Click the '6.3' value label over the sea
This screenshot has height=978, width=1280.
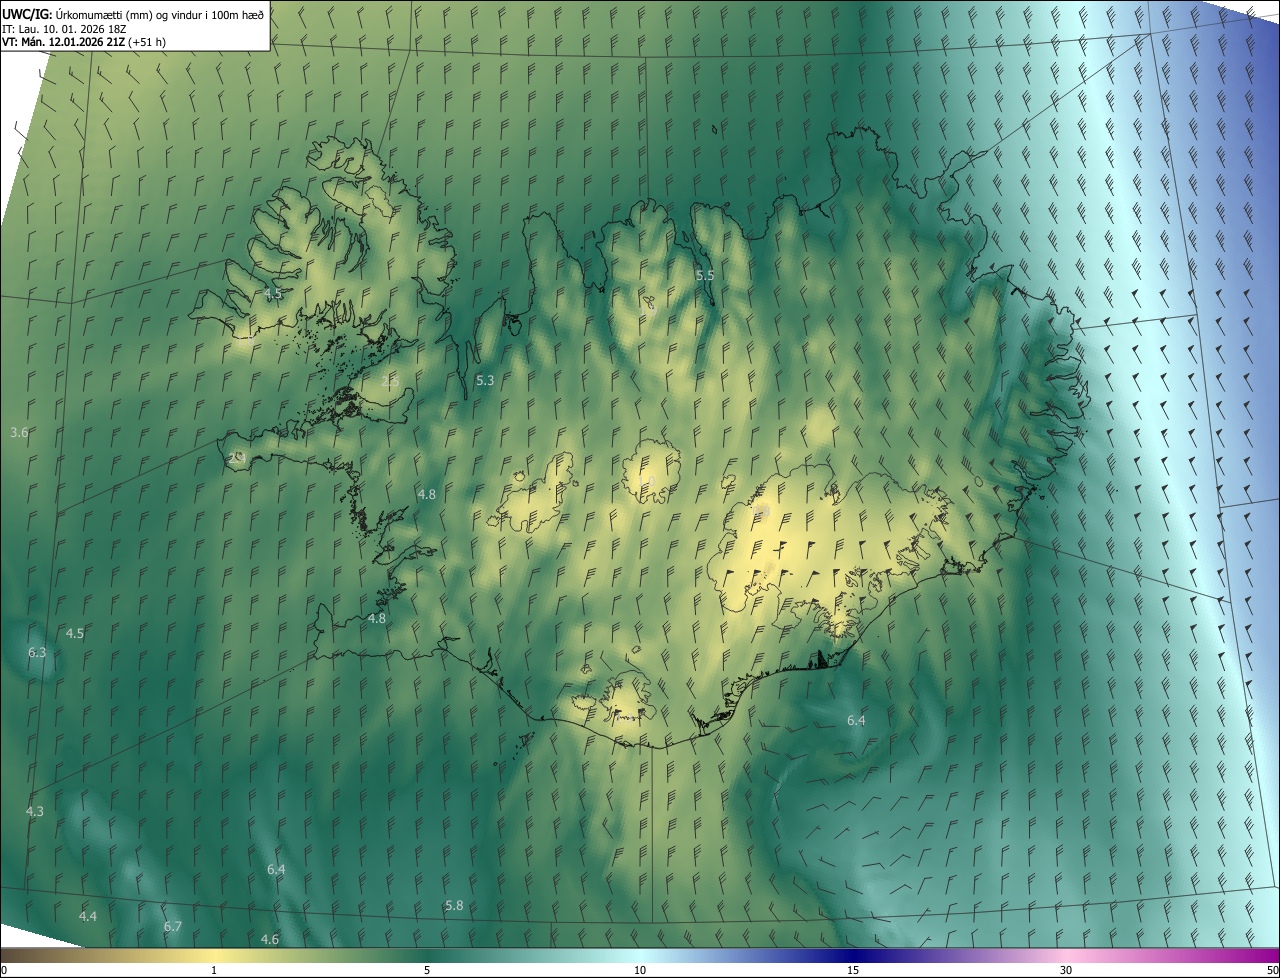(37, 652)
